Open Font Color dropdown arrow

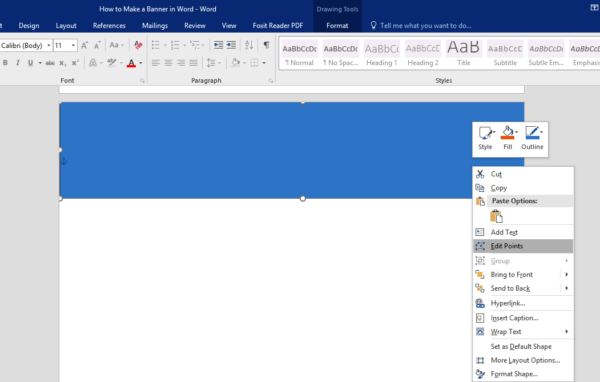coord(141,63)
